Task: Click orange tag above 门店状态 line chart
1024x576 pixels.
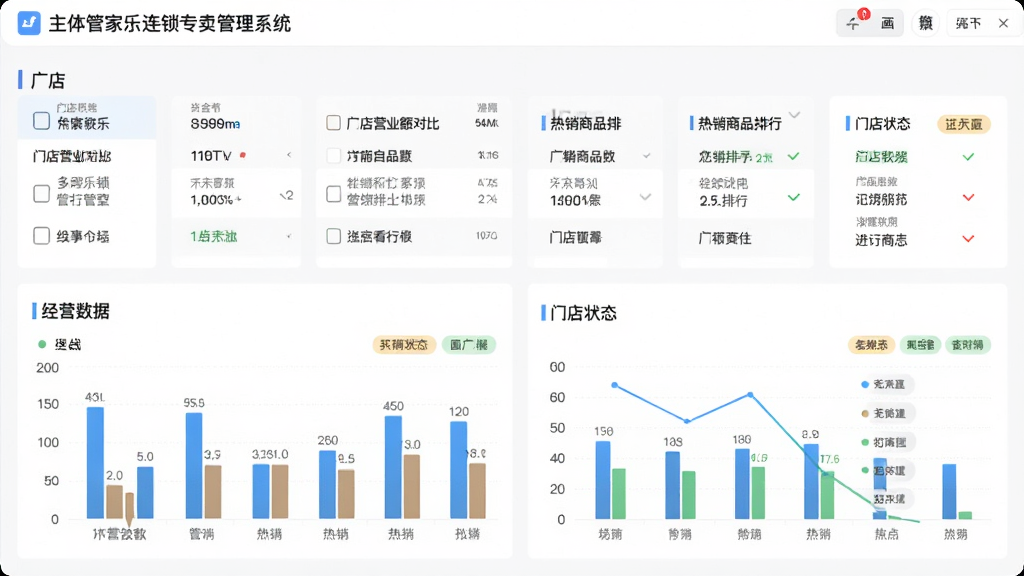Action: coord(871,345)
